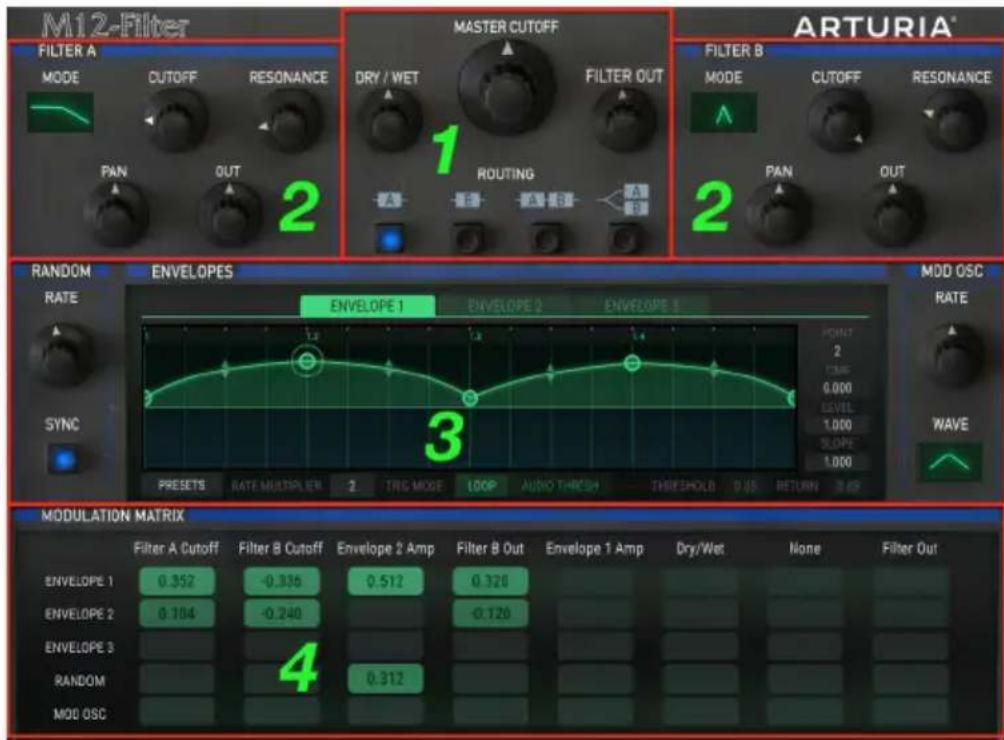Open the Filter B Cutoff destination column header

pyautogui.click(x=280, y=548)
